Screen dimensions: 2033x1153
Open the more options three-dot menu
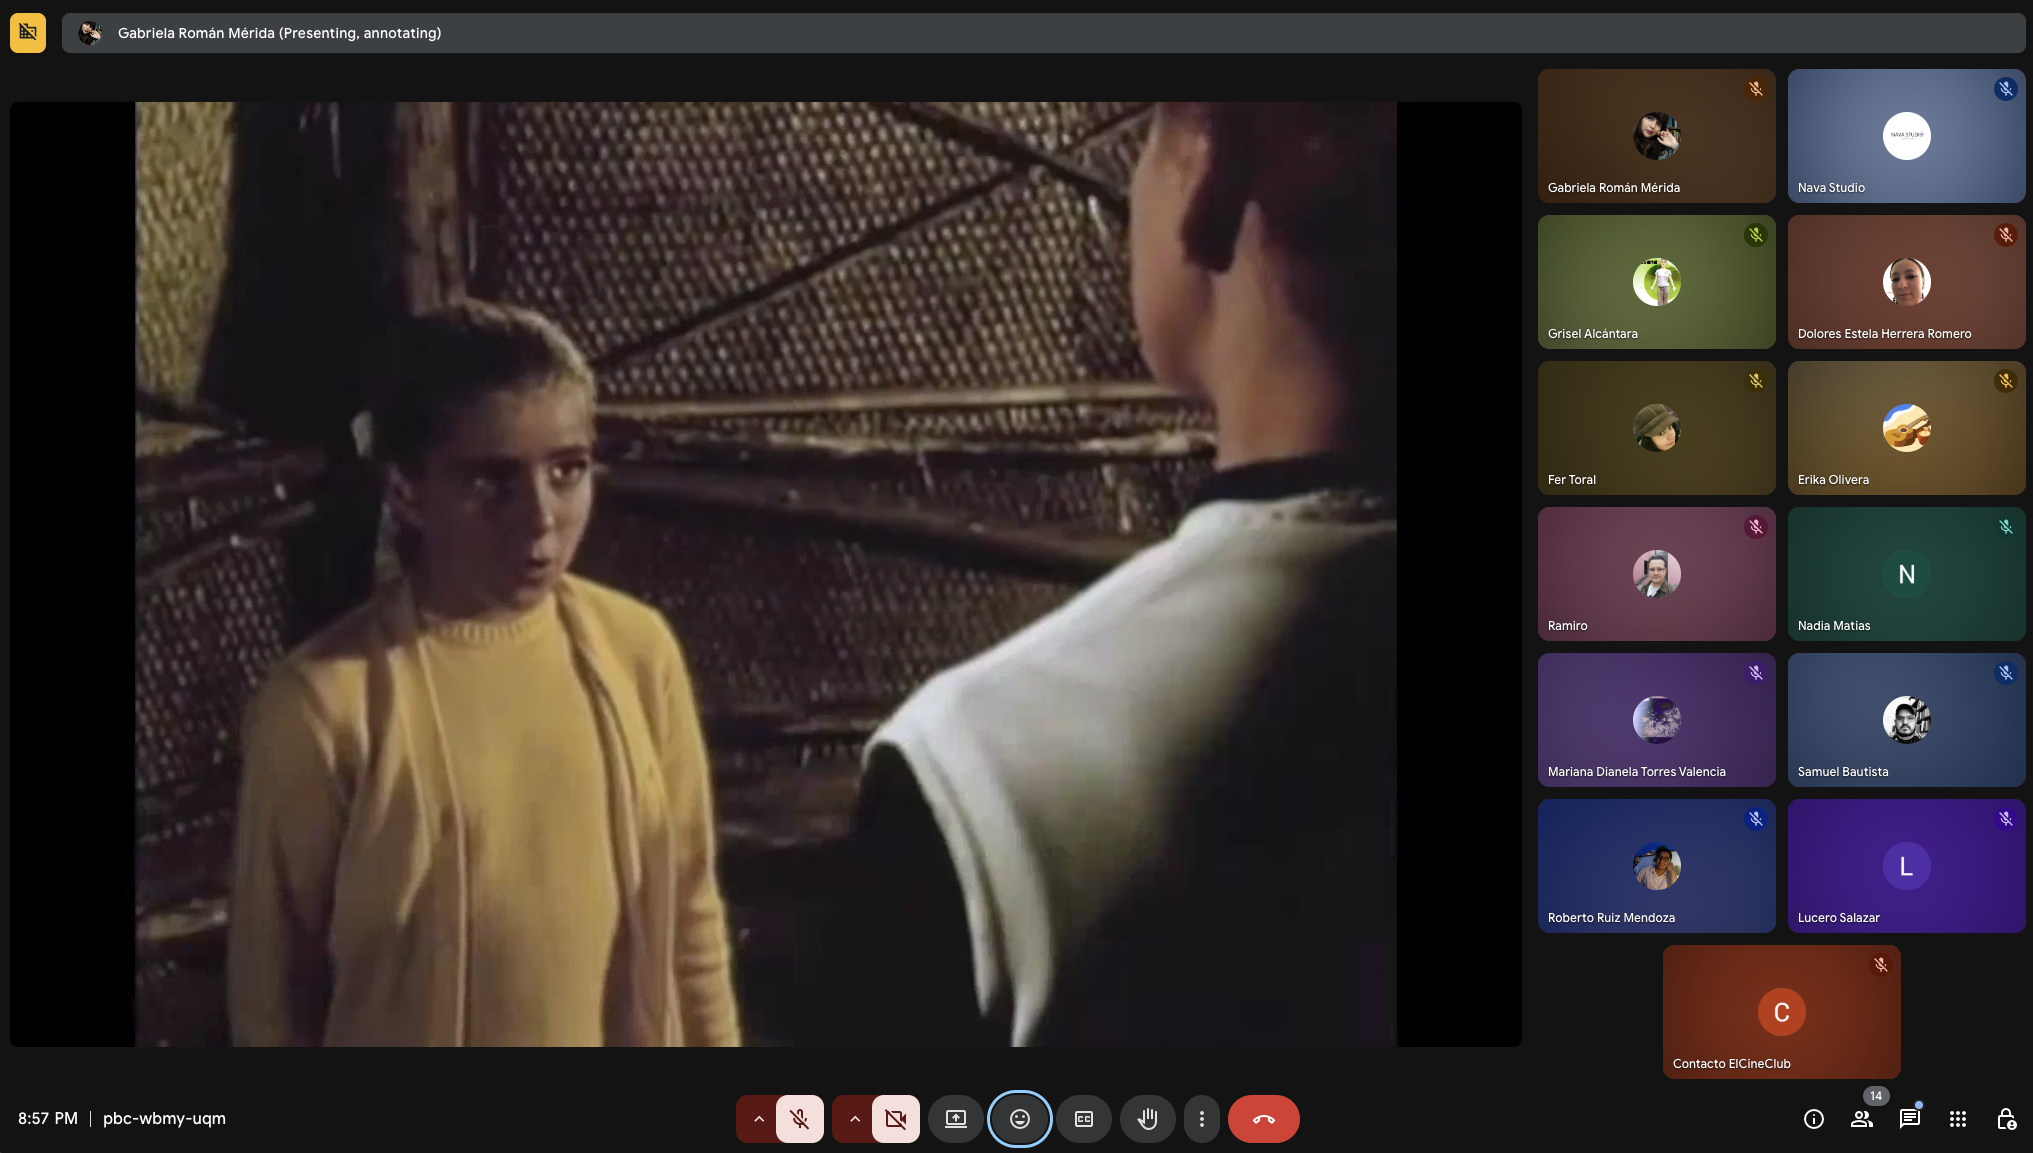coord(1201,1119)
